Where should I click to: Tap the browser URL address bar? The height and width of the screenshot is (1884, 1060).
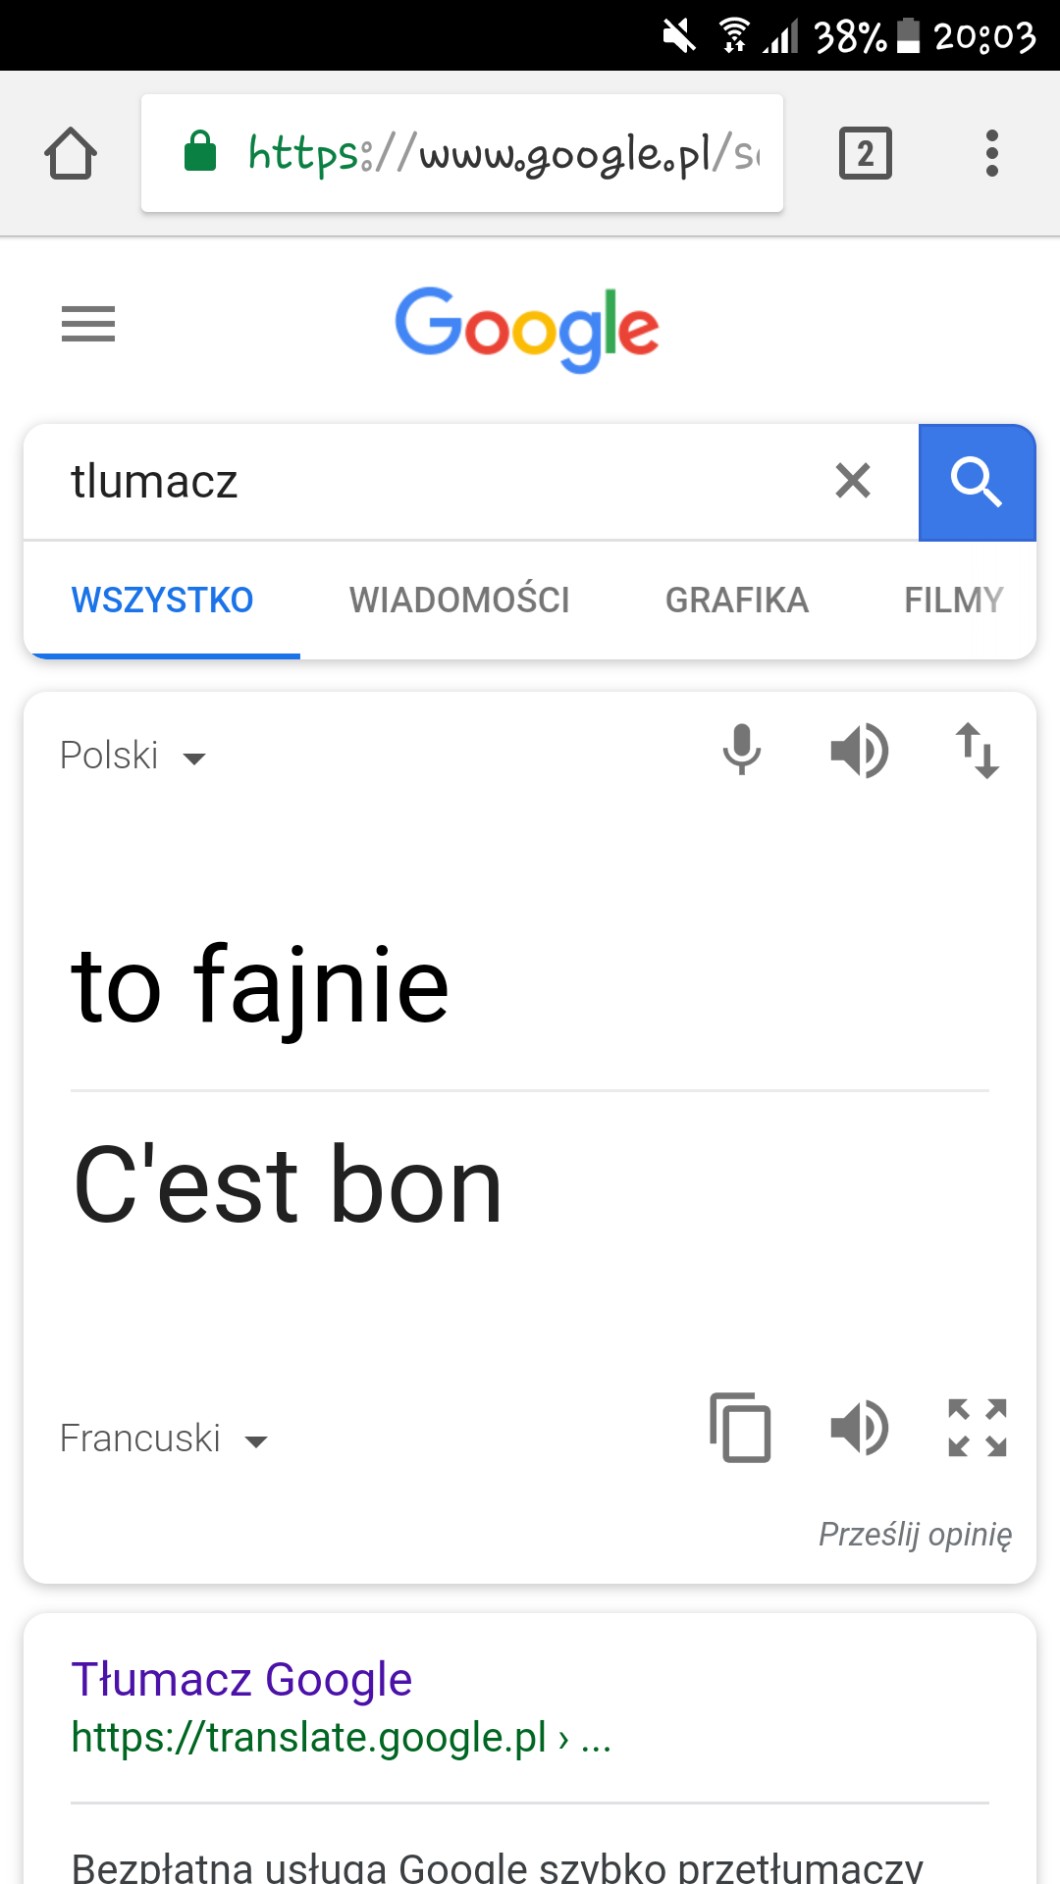[462, 154]
